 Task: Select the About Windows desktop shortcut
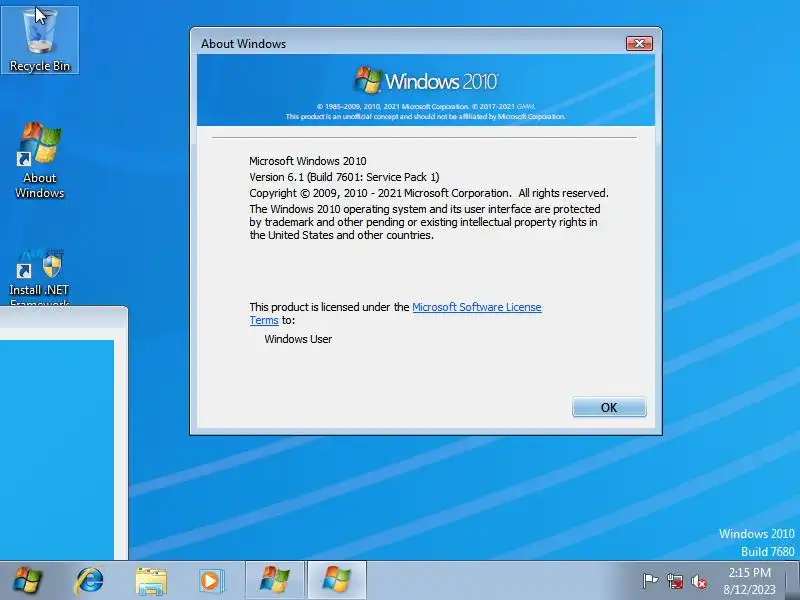[40, 161]
